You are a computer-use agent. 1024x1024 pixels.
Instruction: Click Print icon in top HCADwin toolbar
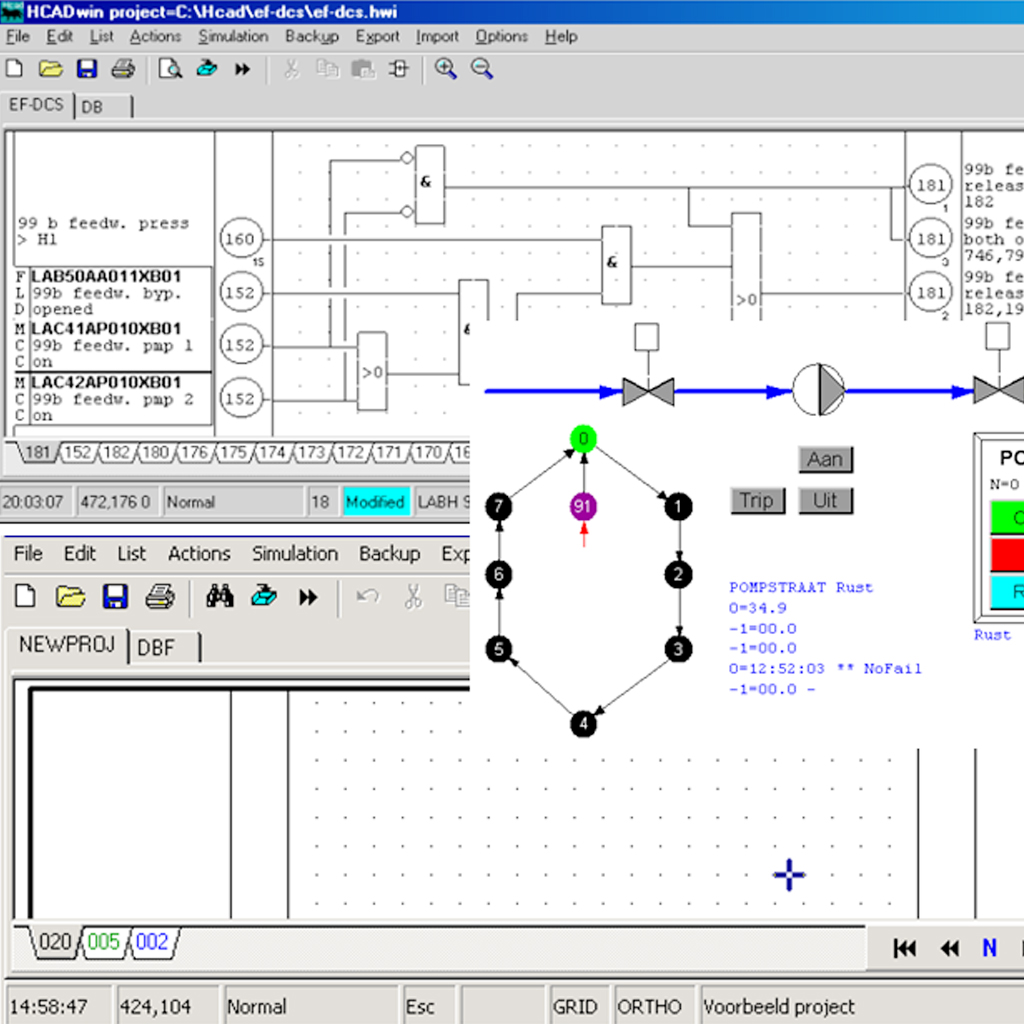pyautogui.click(x=123, y=69)
